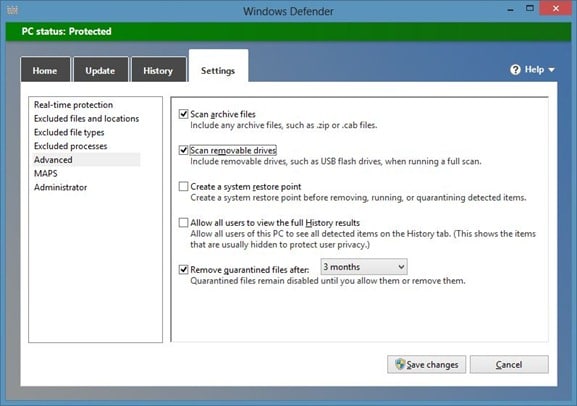Toggle Scan removable drives checkbox
Viewport: 577px width, 406px height.
(183, 150)
